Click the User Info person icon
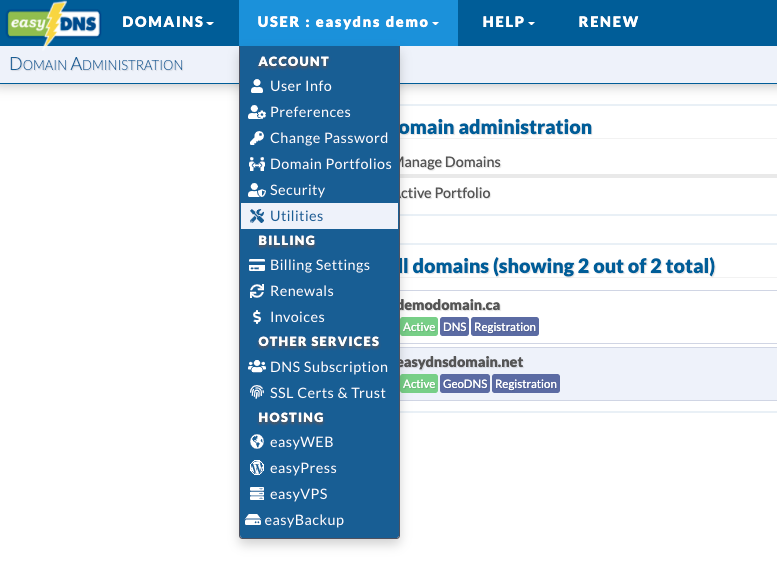 [x=257, y=86]
